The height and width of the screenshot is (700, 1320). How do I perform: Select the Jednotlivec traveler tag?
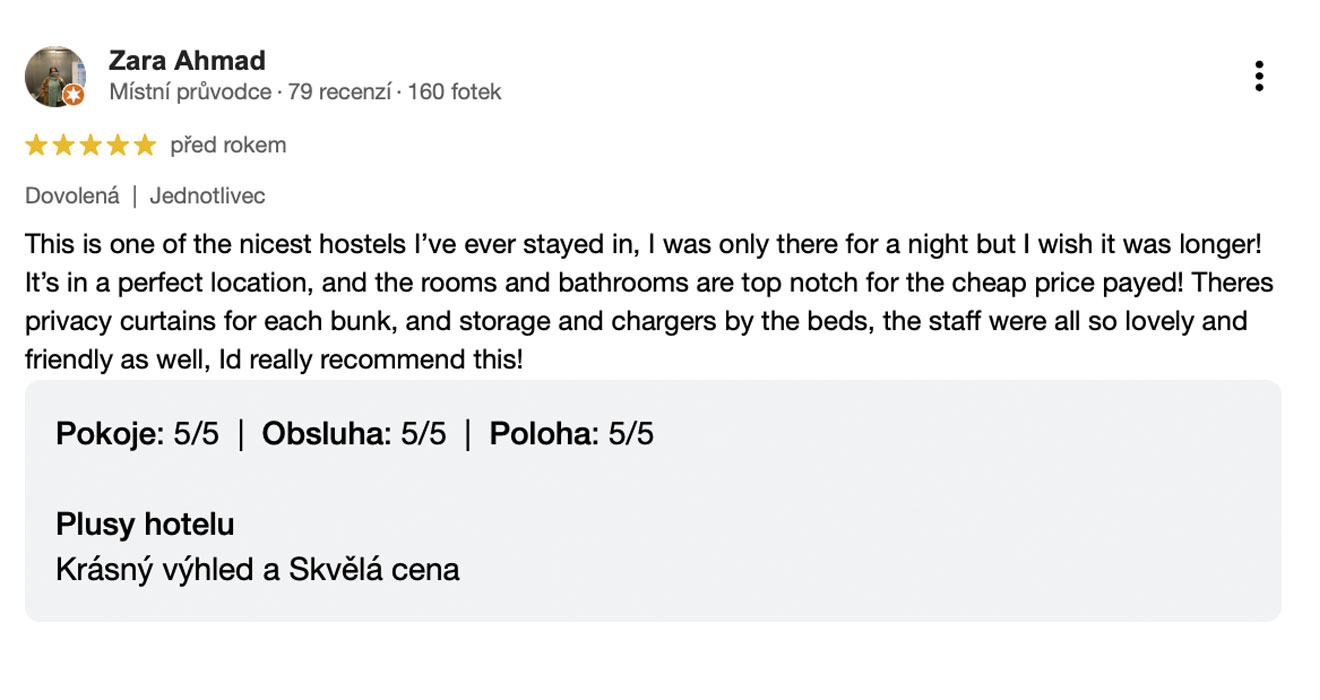(208, 196)
